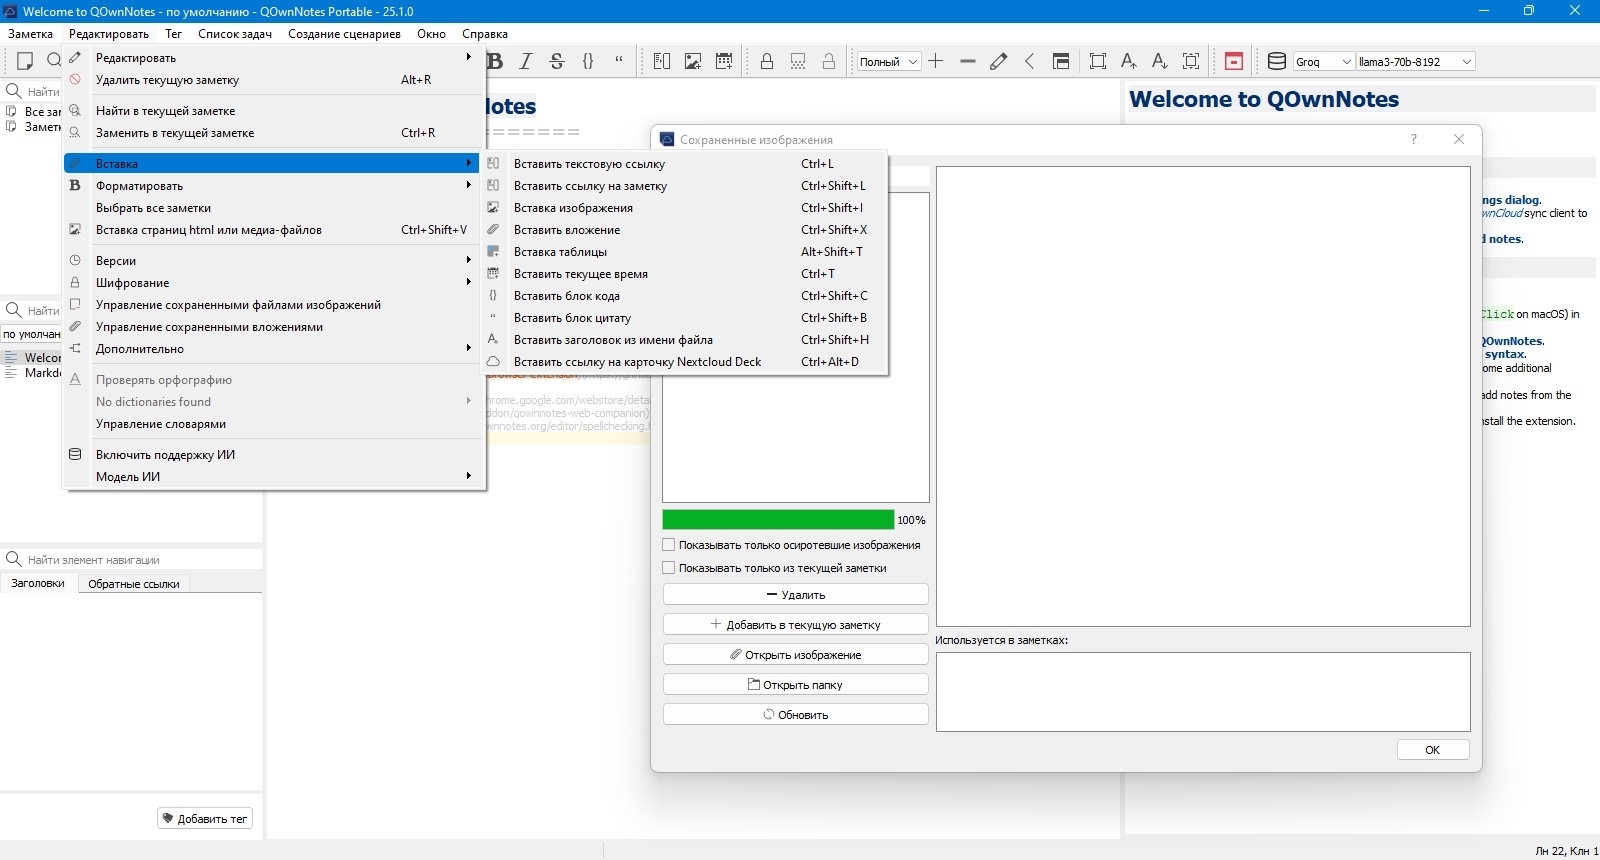This screenshot has height=860, width=1600.
Task: Click the insert image toolbar icon
Action: [x=693, y=61]
